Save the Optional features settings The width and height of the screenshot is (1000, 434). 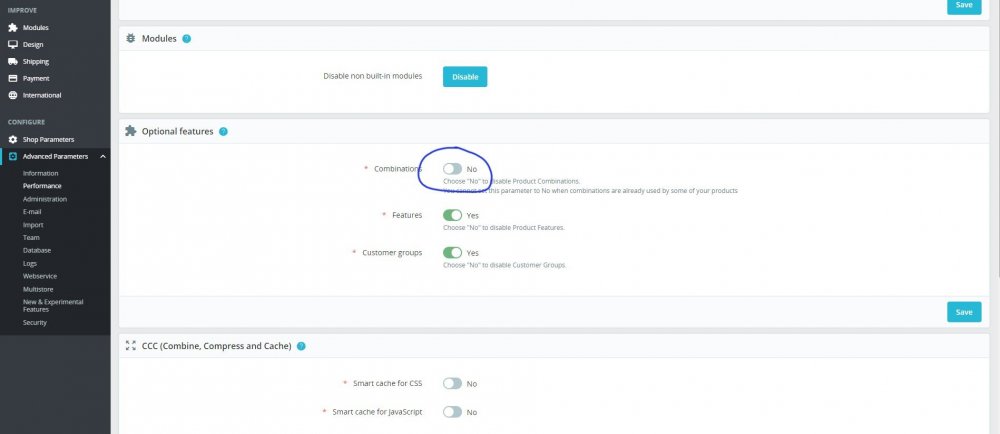(964, 312)
